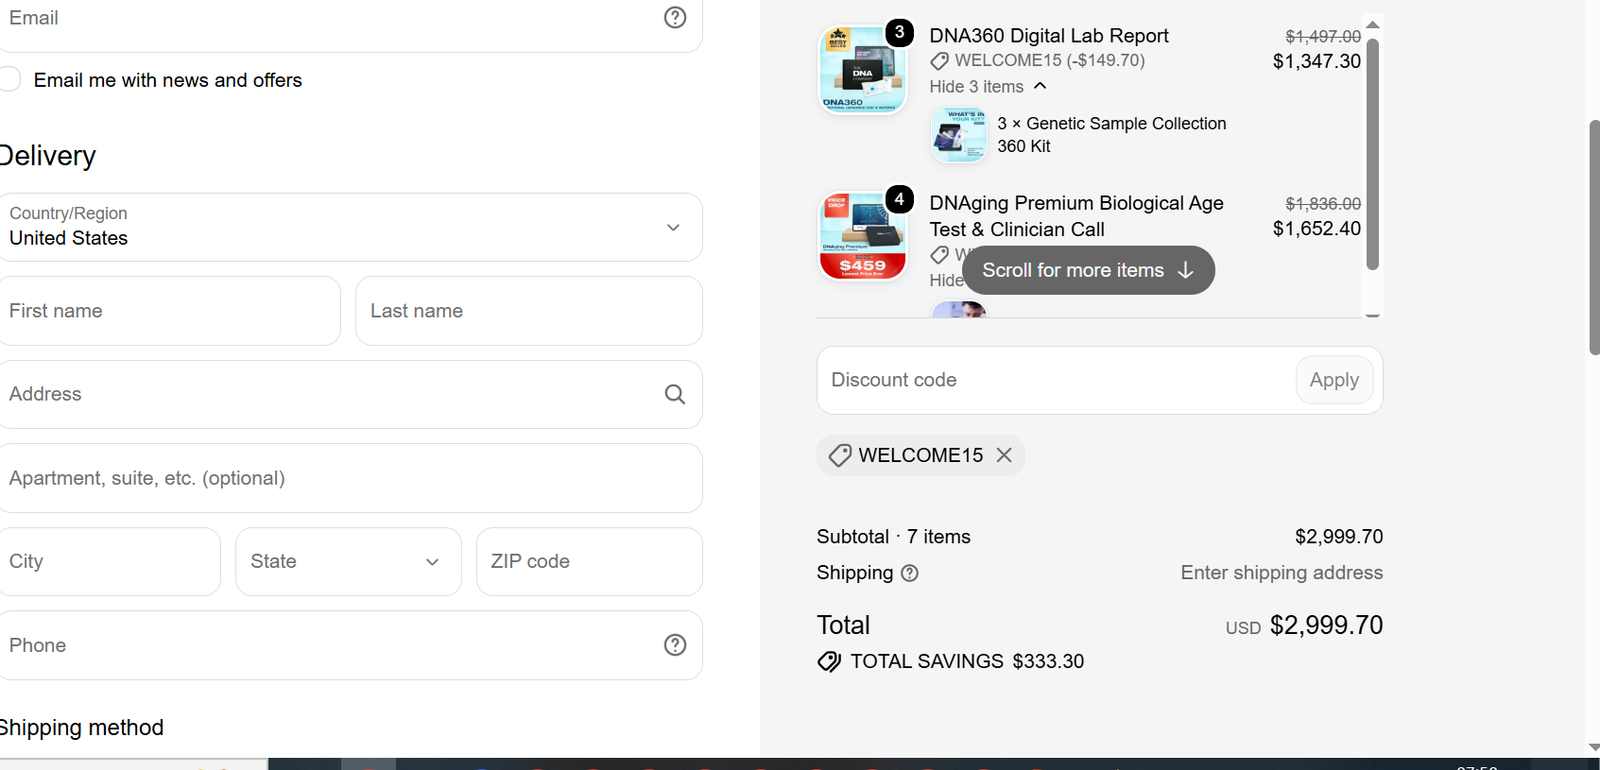Image resolution: width=1600 pixels, height=770 pixels.
Task: Focus the Last name field
Action: tap(529, 311)
